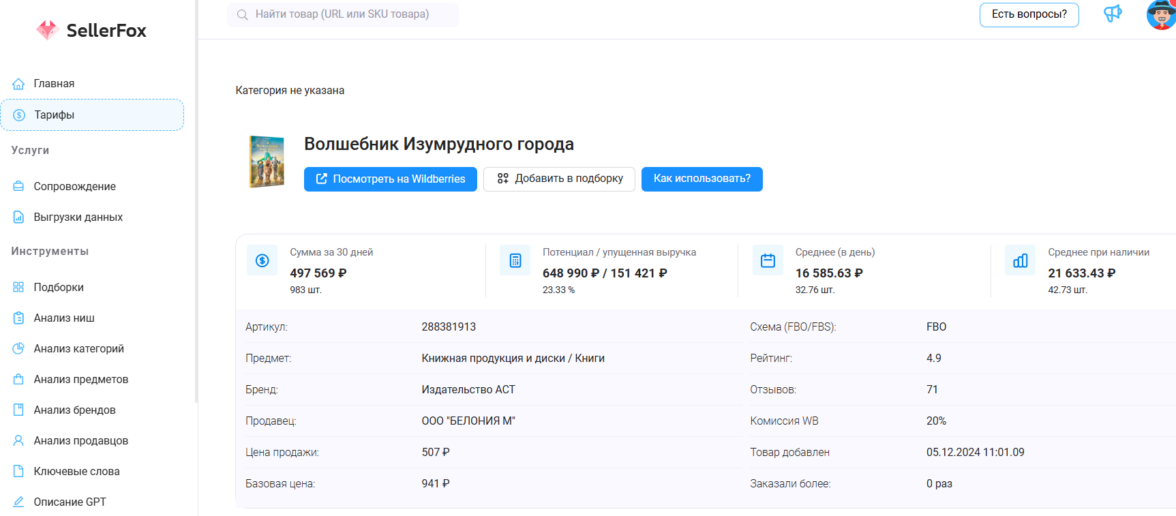1176x516 pixels.
Task: Select Тарифы in the sidebar
Action: (x=54, y=115)
